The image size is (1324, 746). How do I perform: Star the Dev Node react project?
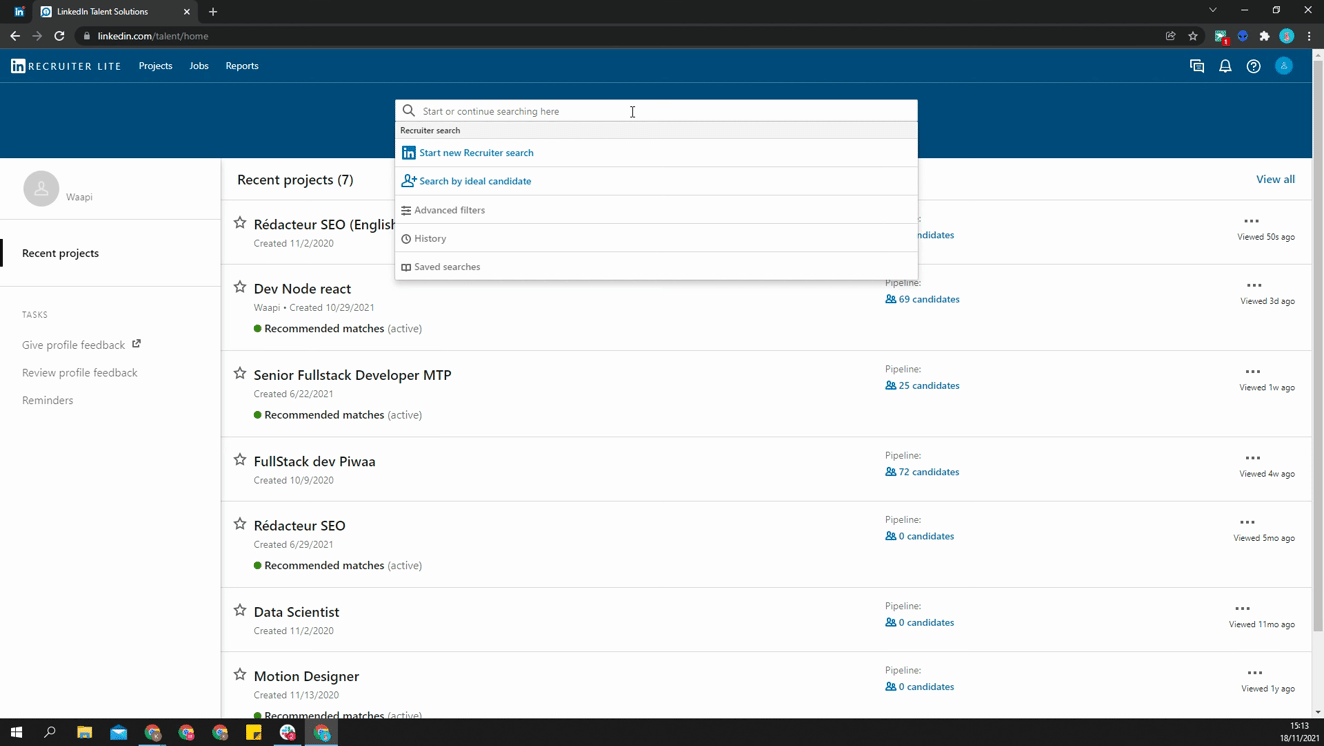coord(240,287)
